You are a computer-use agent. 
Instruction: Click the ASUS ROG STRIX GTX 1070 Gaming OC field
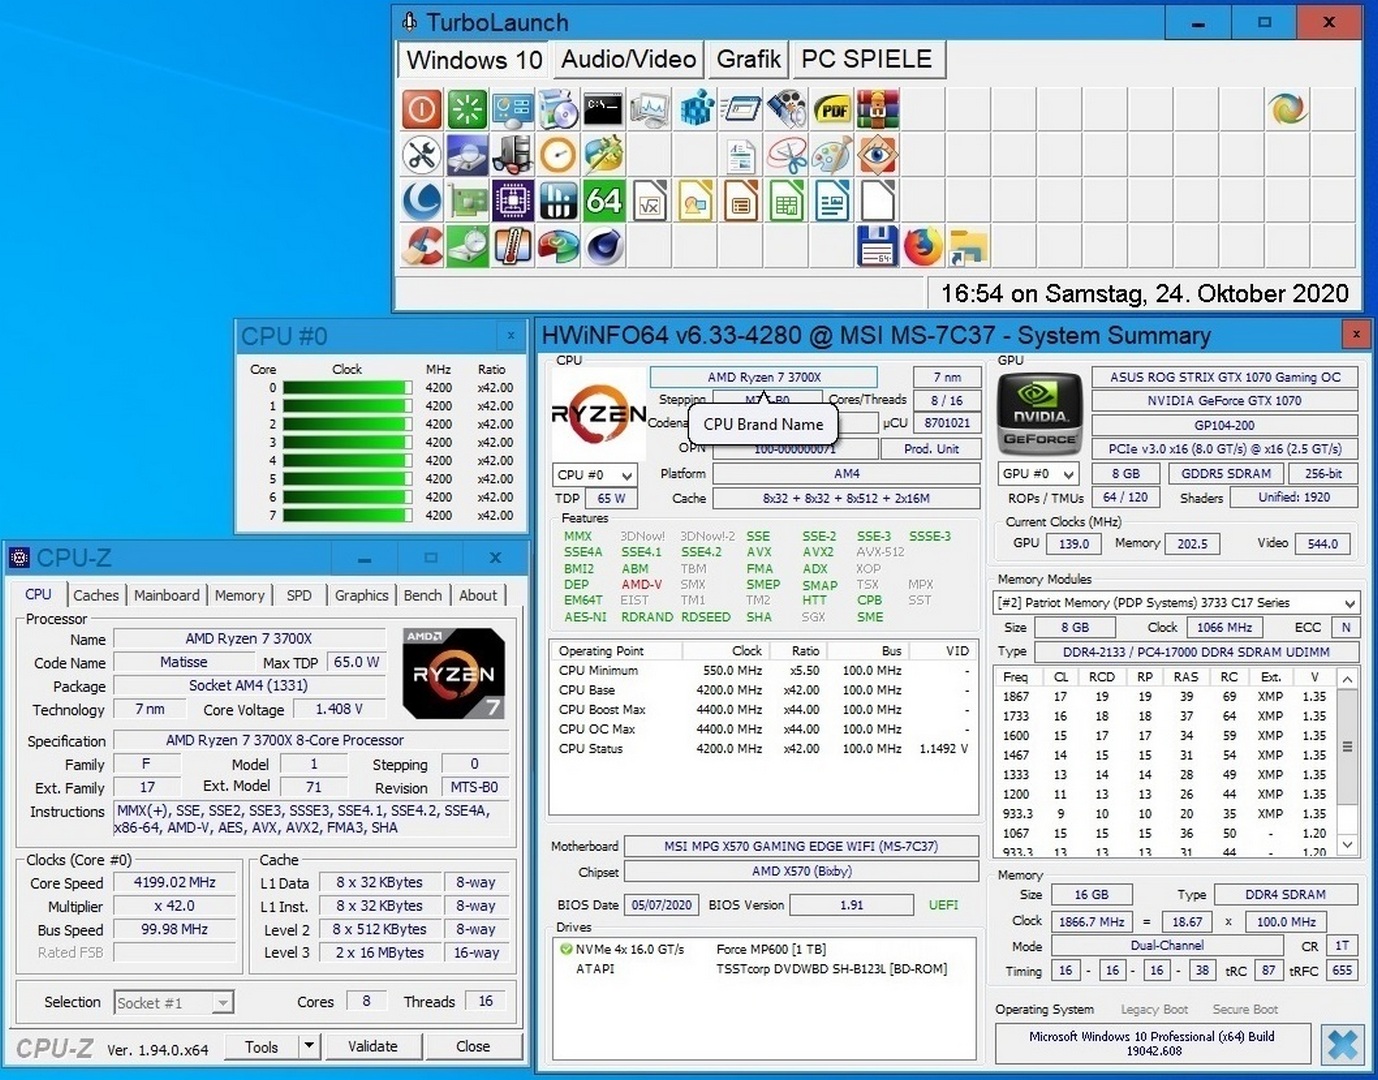pos(1225,377)
